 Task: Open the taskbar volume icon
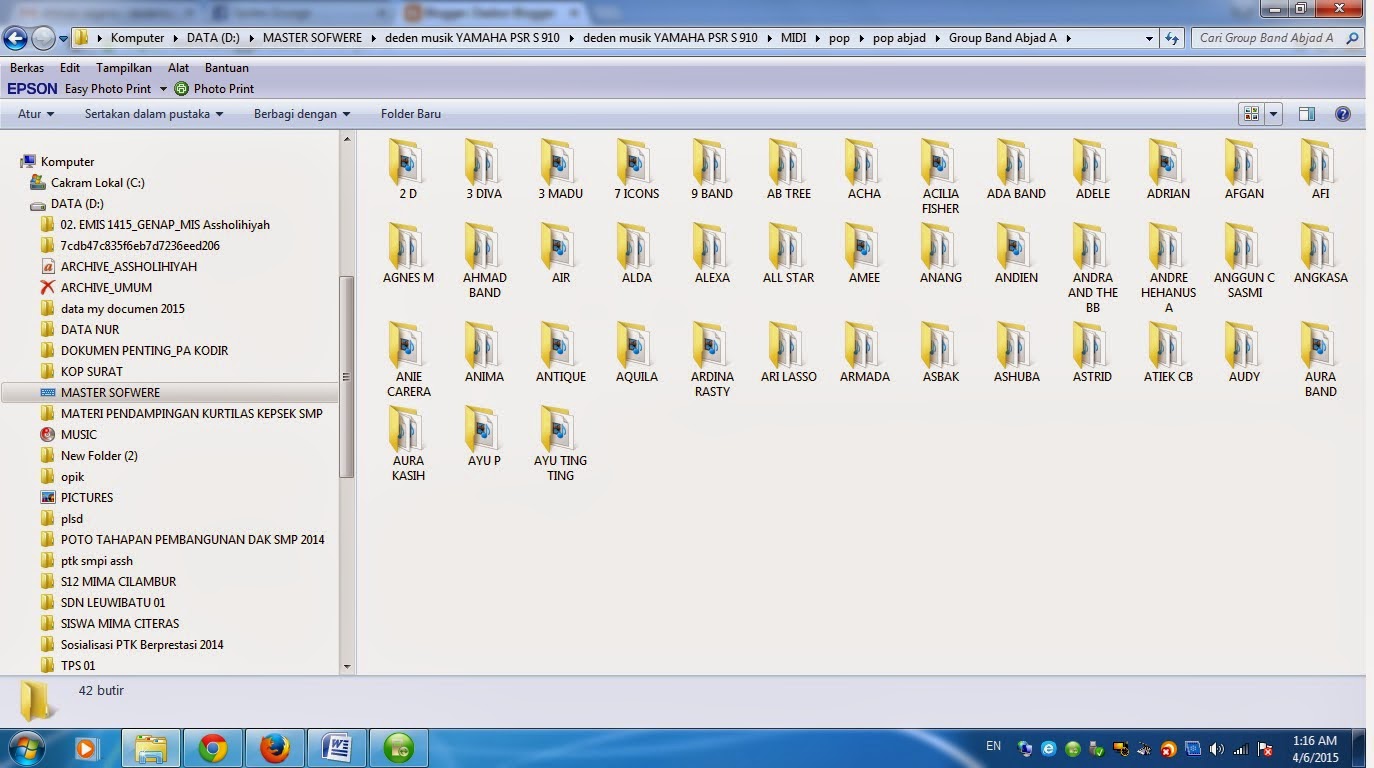(x=1217, y=748)
